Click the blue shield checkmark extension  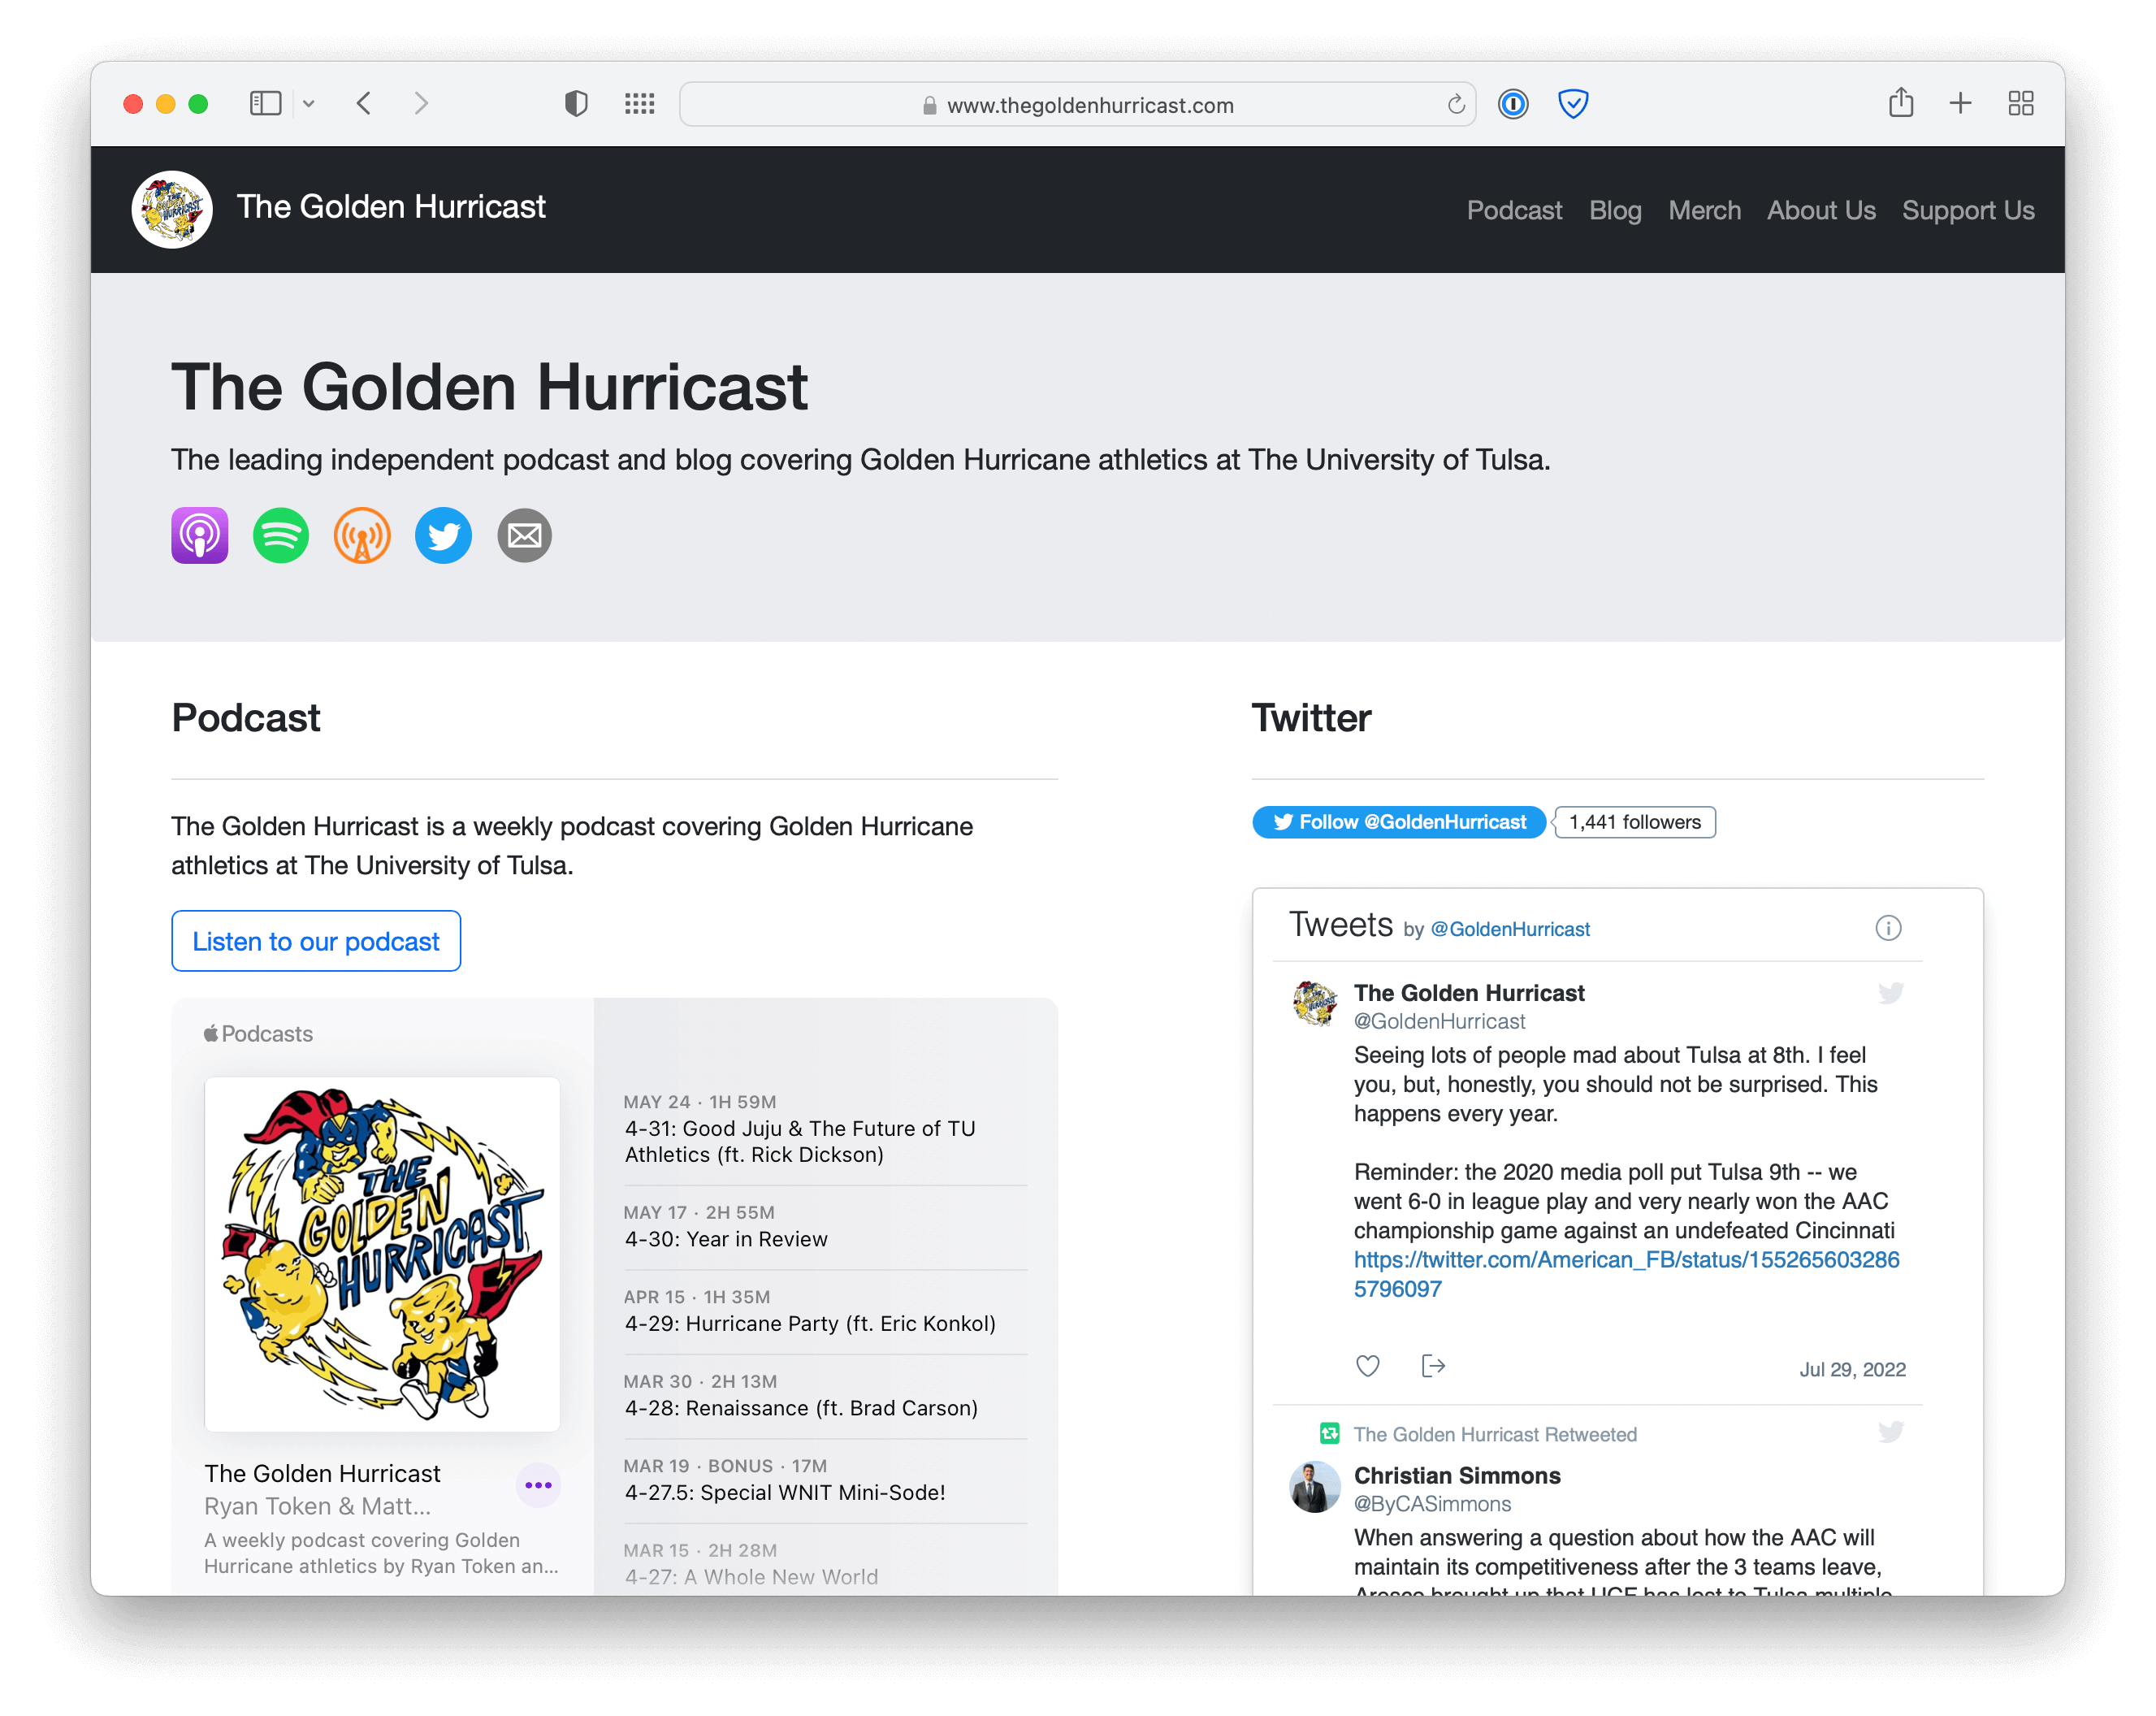pos(1573,104)
